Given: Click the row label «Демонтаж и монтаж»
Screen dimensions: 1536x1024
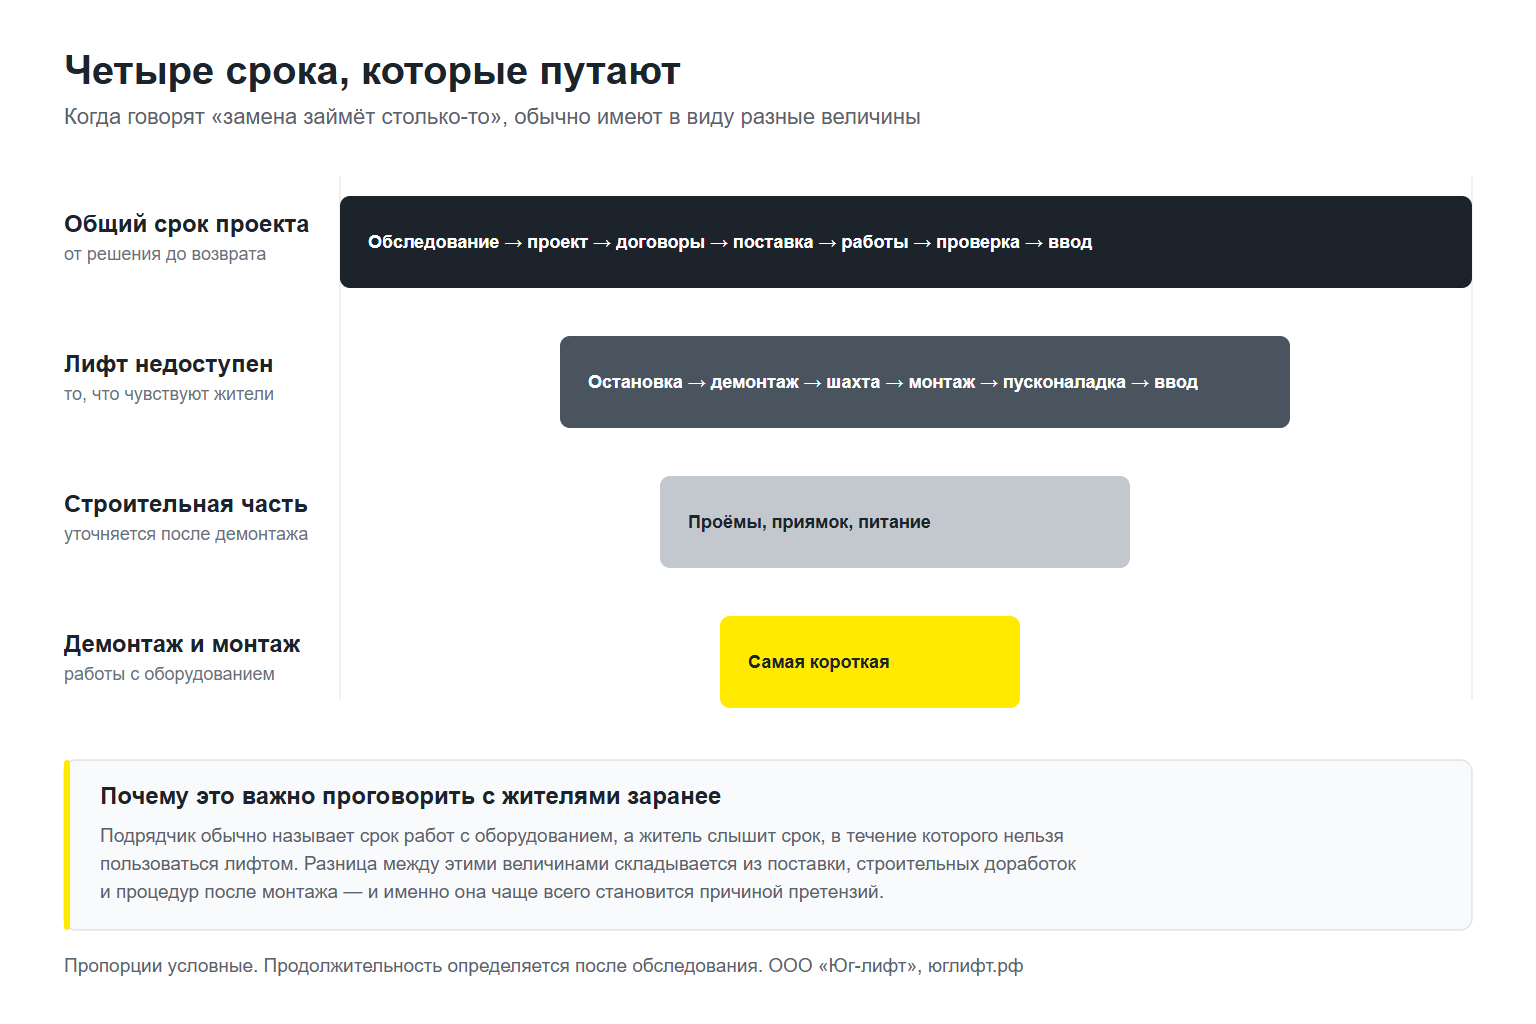Looking at the screenshot, I should 182,644.
